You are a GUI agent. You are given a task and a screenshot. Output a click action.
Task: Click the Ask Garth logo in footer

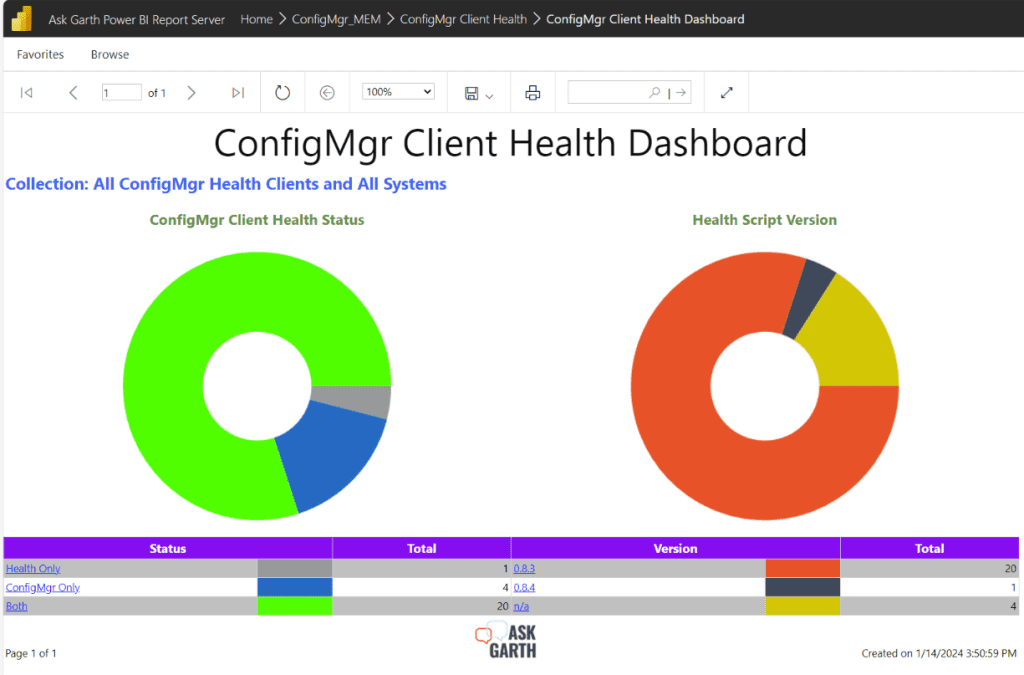pyautogui.click(x=506, y=641)
